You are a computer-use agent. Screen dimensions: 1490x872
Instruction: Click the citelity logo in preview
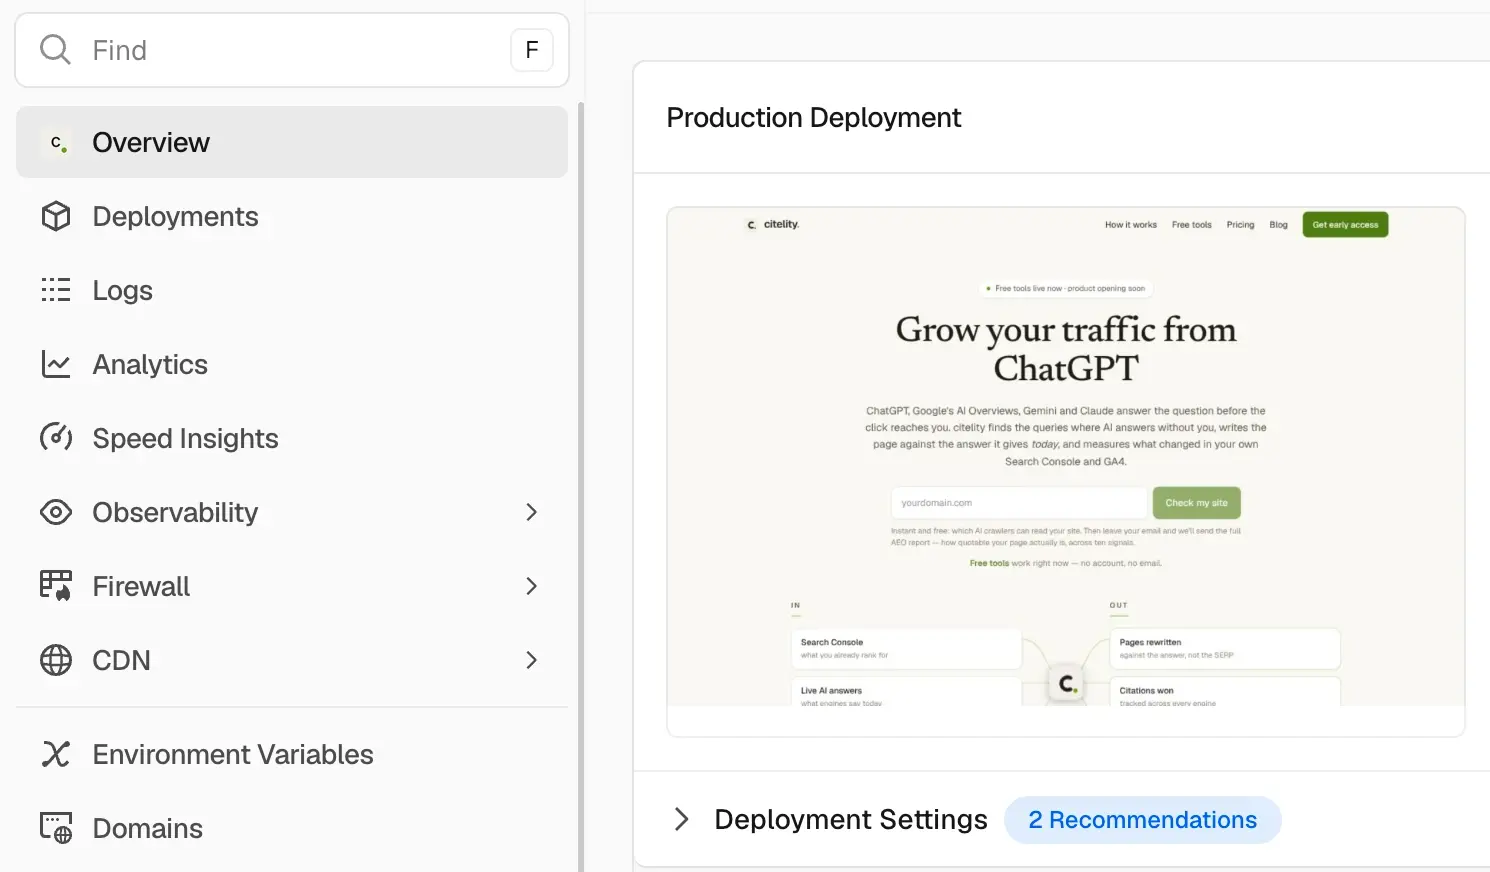point(773,224)
